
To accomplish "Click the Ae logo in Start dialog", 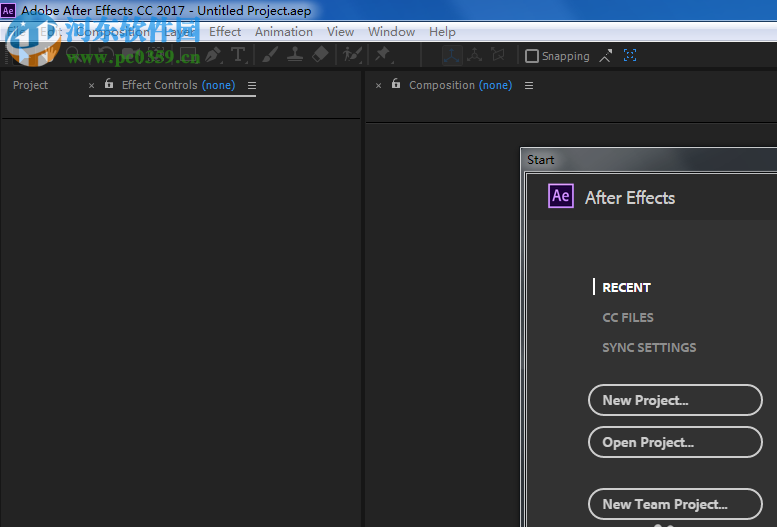I will (x=561, y=196).
